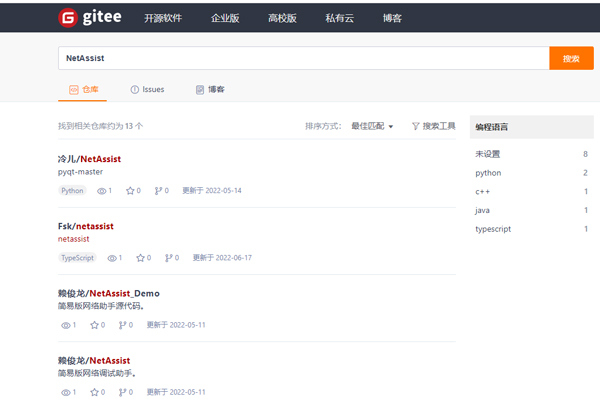
Task: Click star icon for Fsk/netassist
Action: (x=140, y=258)
